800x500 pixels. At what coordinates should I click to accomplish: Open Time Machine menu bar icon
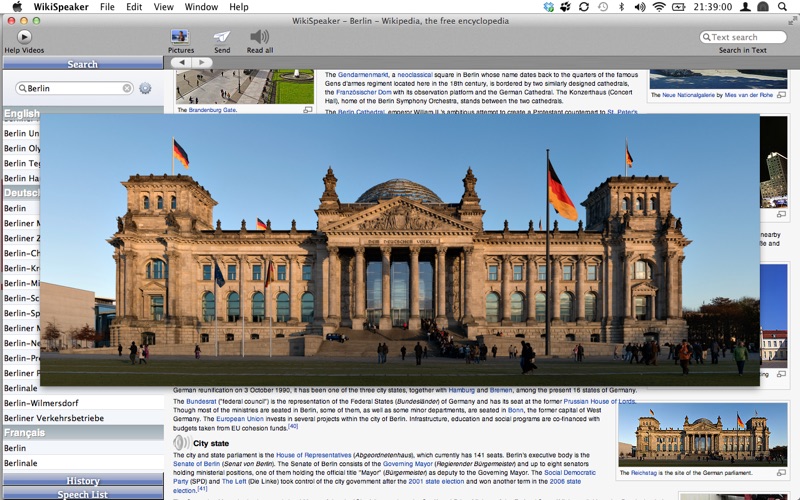[x=603, y=7]
